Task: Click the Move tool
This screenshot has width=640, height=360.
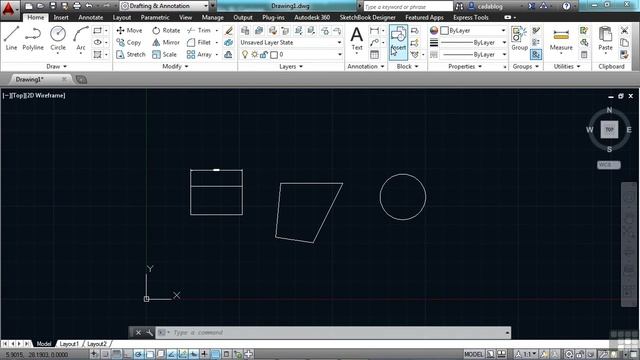Action: [129, 30]
